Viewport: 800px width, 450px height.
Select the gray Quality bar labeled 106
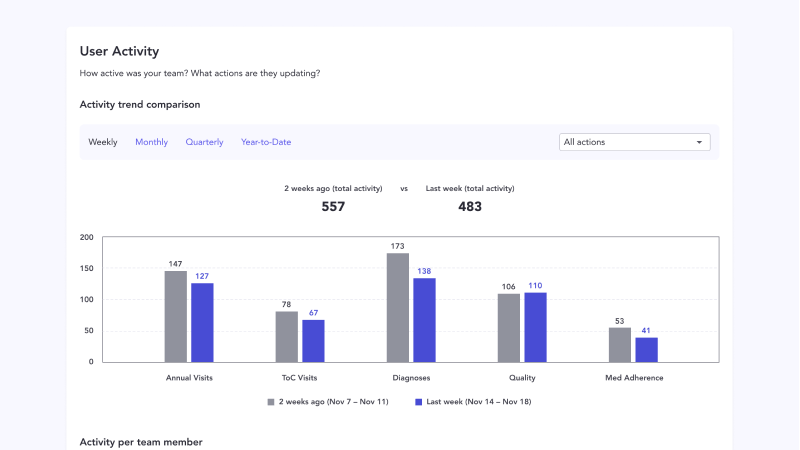click(x=509, y=328)
